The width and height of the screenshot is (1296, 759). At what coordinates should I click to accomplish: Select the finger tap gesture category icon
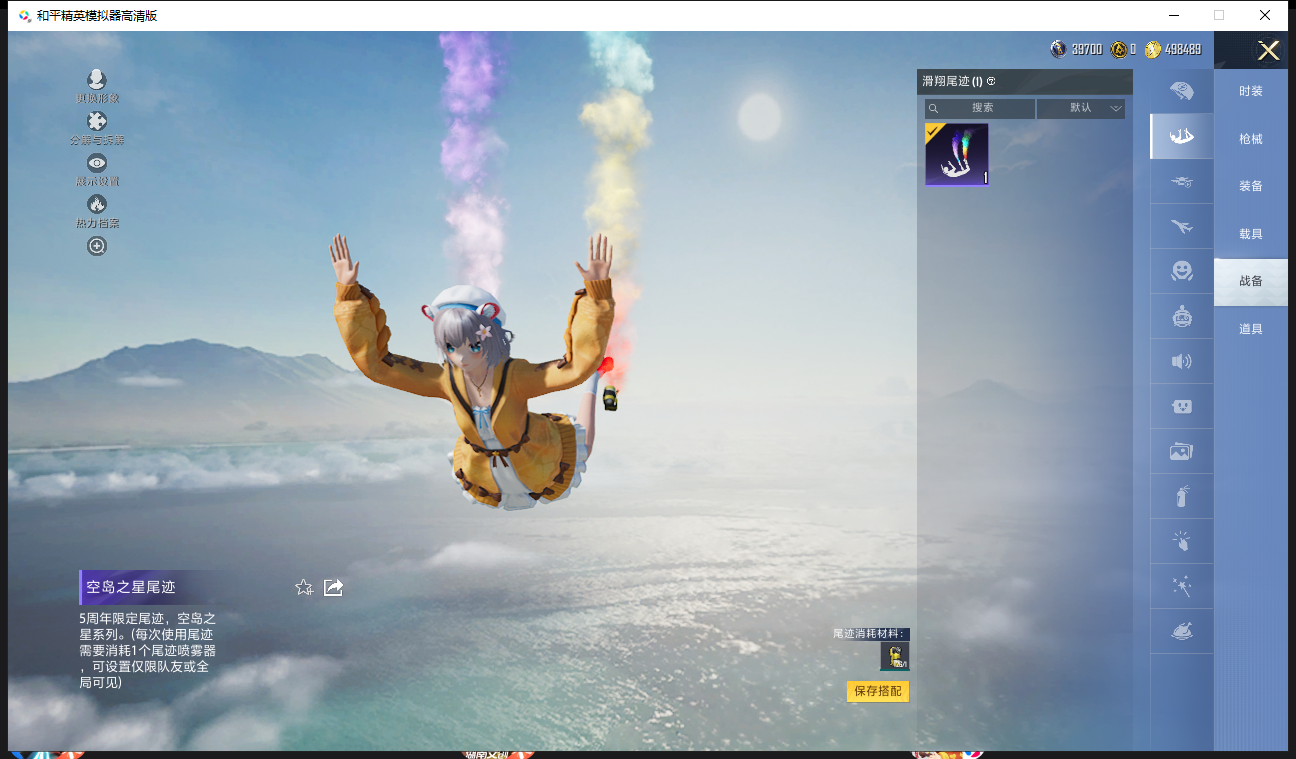coord(1181,541)
